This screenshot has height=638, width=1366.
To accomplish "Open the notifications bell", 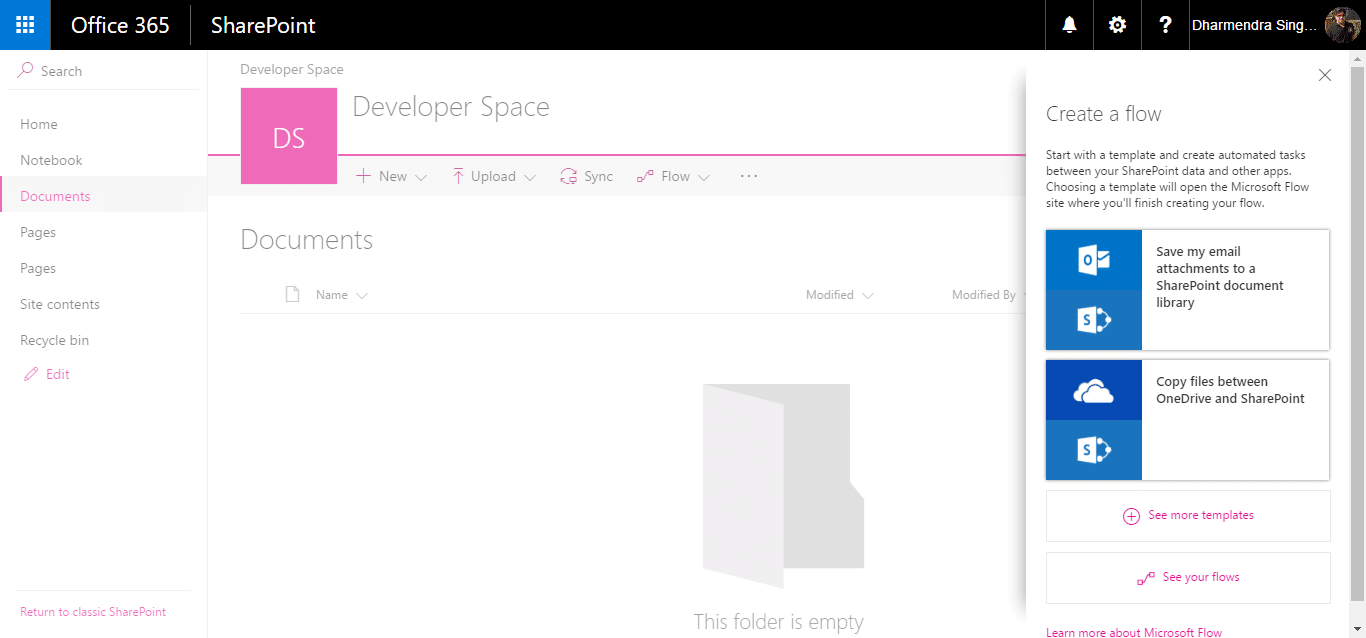I will click(x=1069, y=25).
